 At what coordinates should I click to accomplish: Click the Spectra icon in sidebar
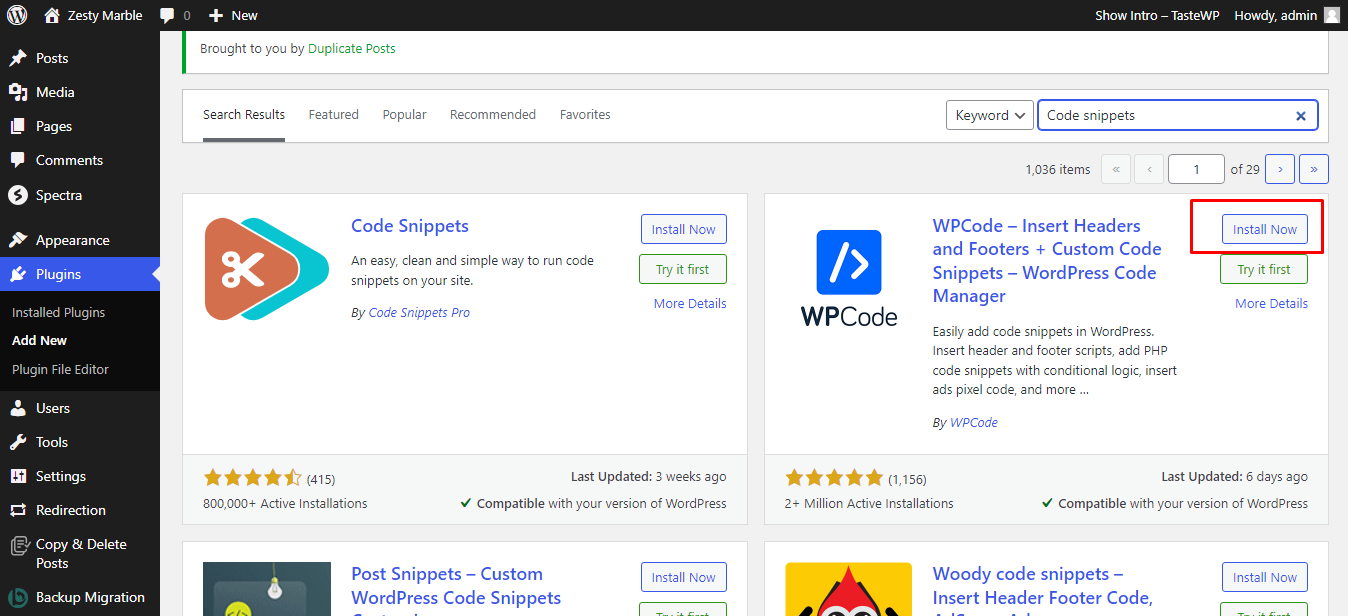coord(18,195)
